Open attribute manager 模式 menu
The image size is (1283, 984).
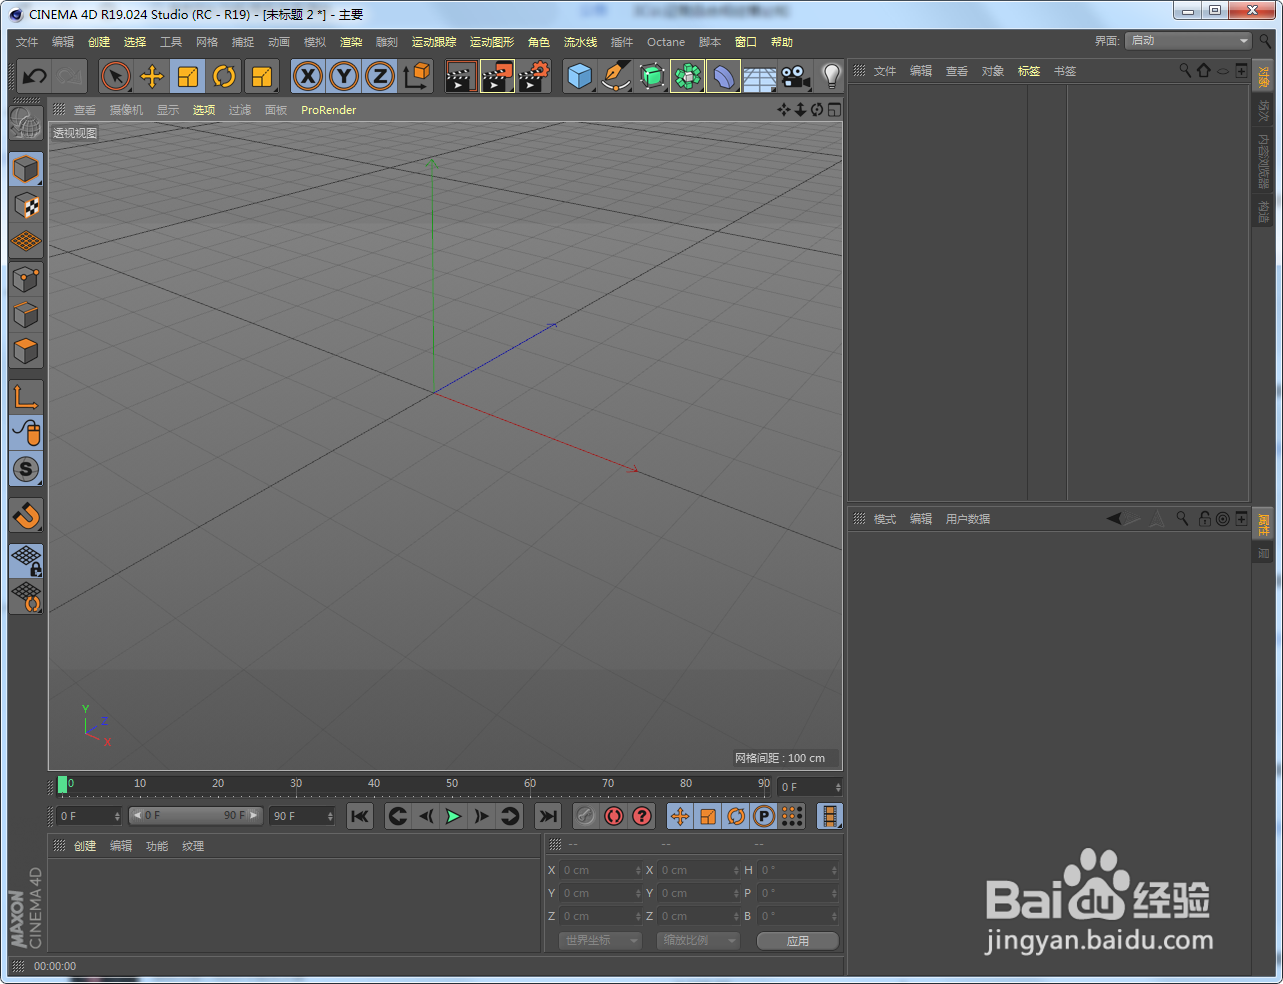(x=885, y=519)
